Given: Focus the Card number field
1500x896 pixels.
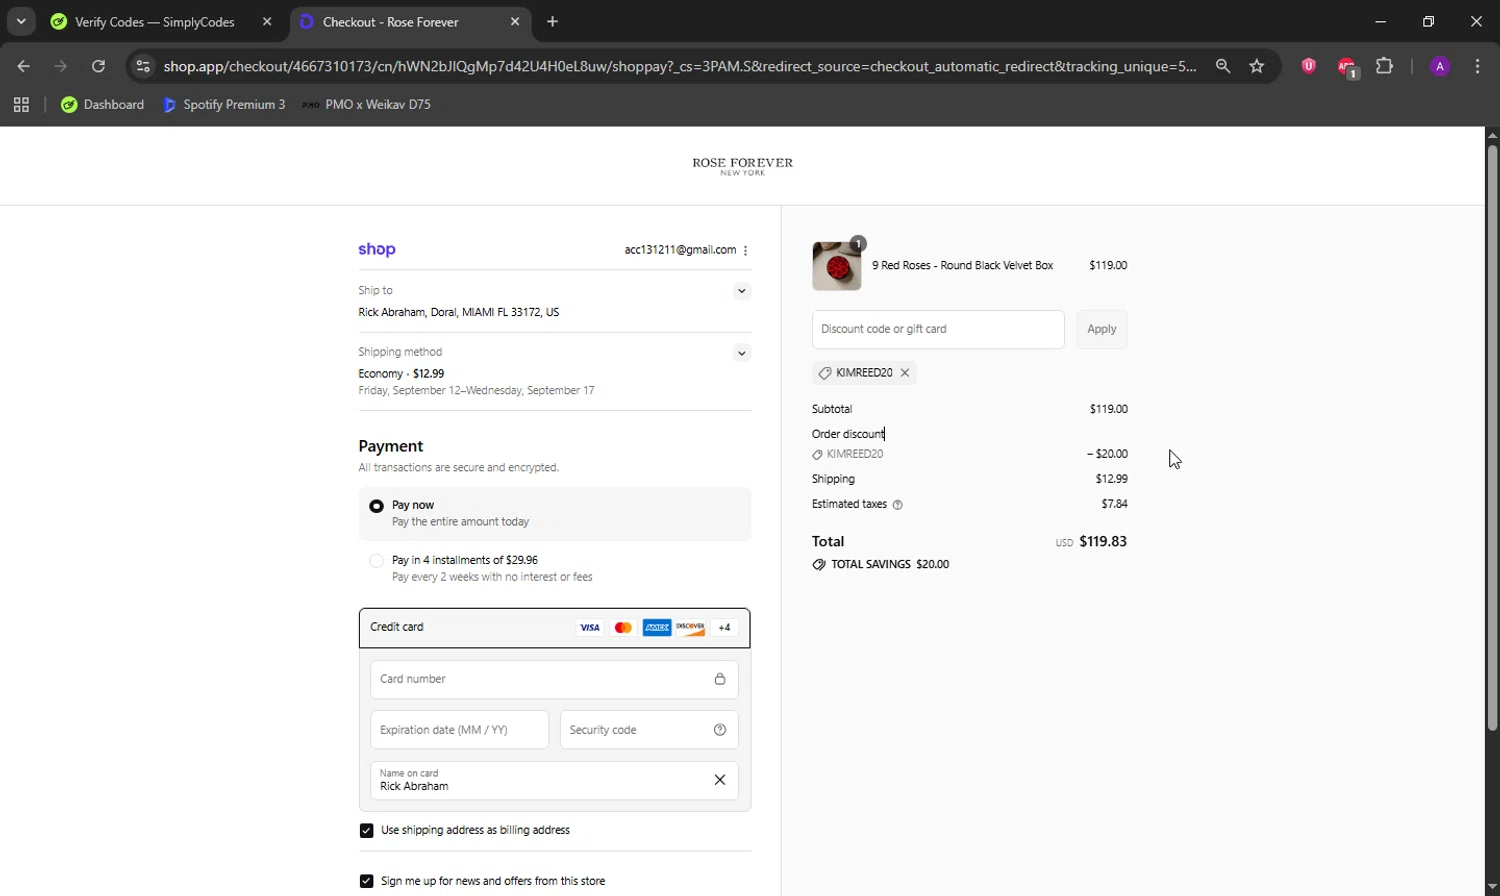Looking at the screenshot, I should (554, 679).
